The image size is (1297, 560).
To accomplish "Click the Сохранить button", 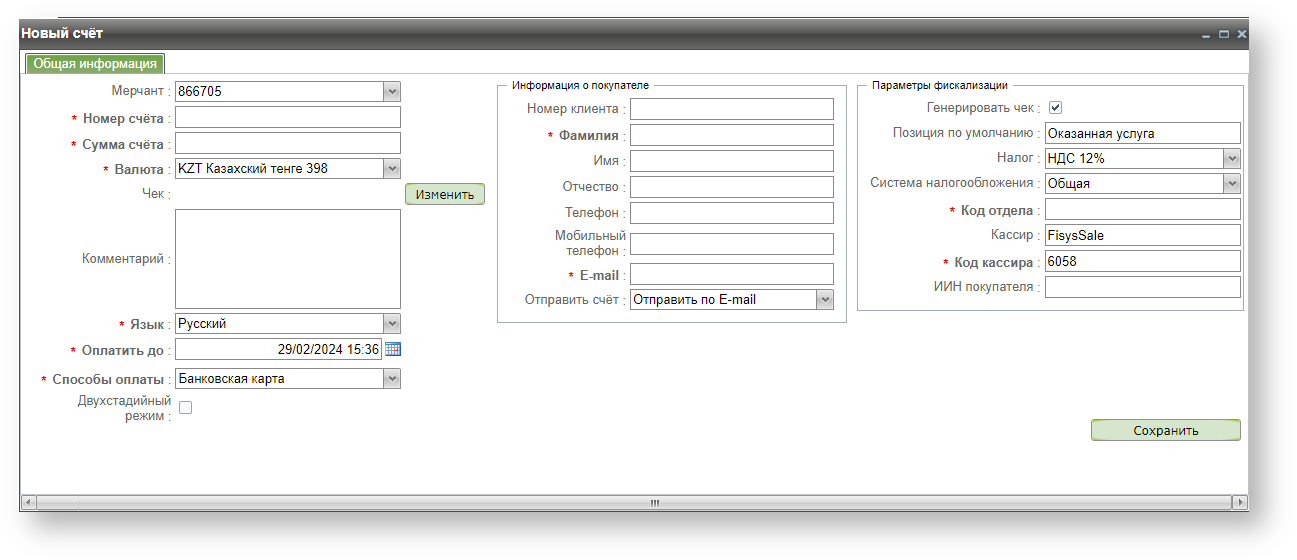I will [1165, 431].
